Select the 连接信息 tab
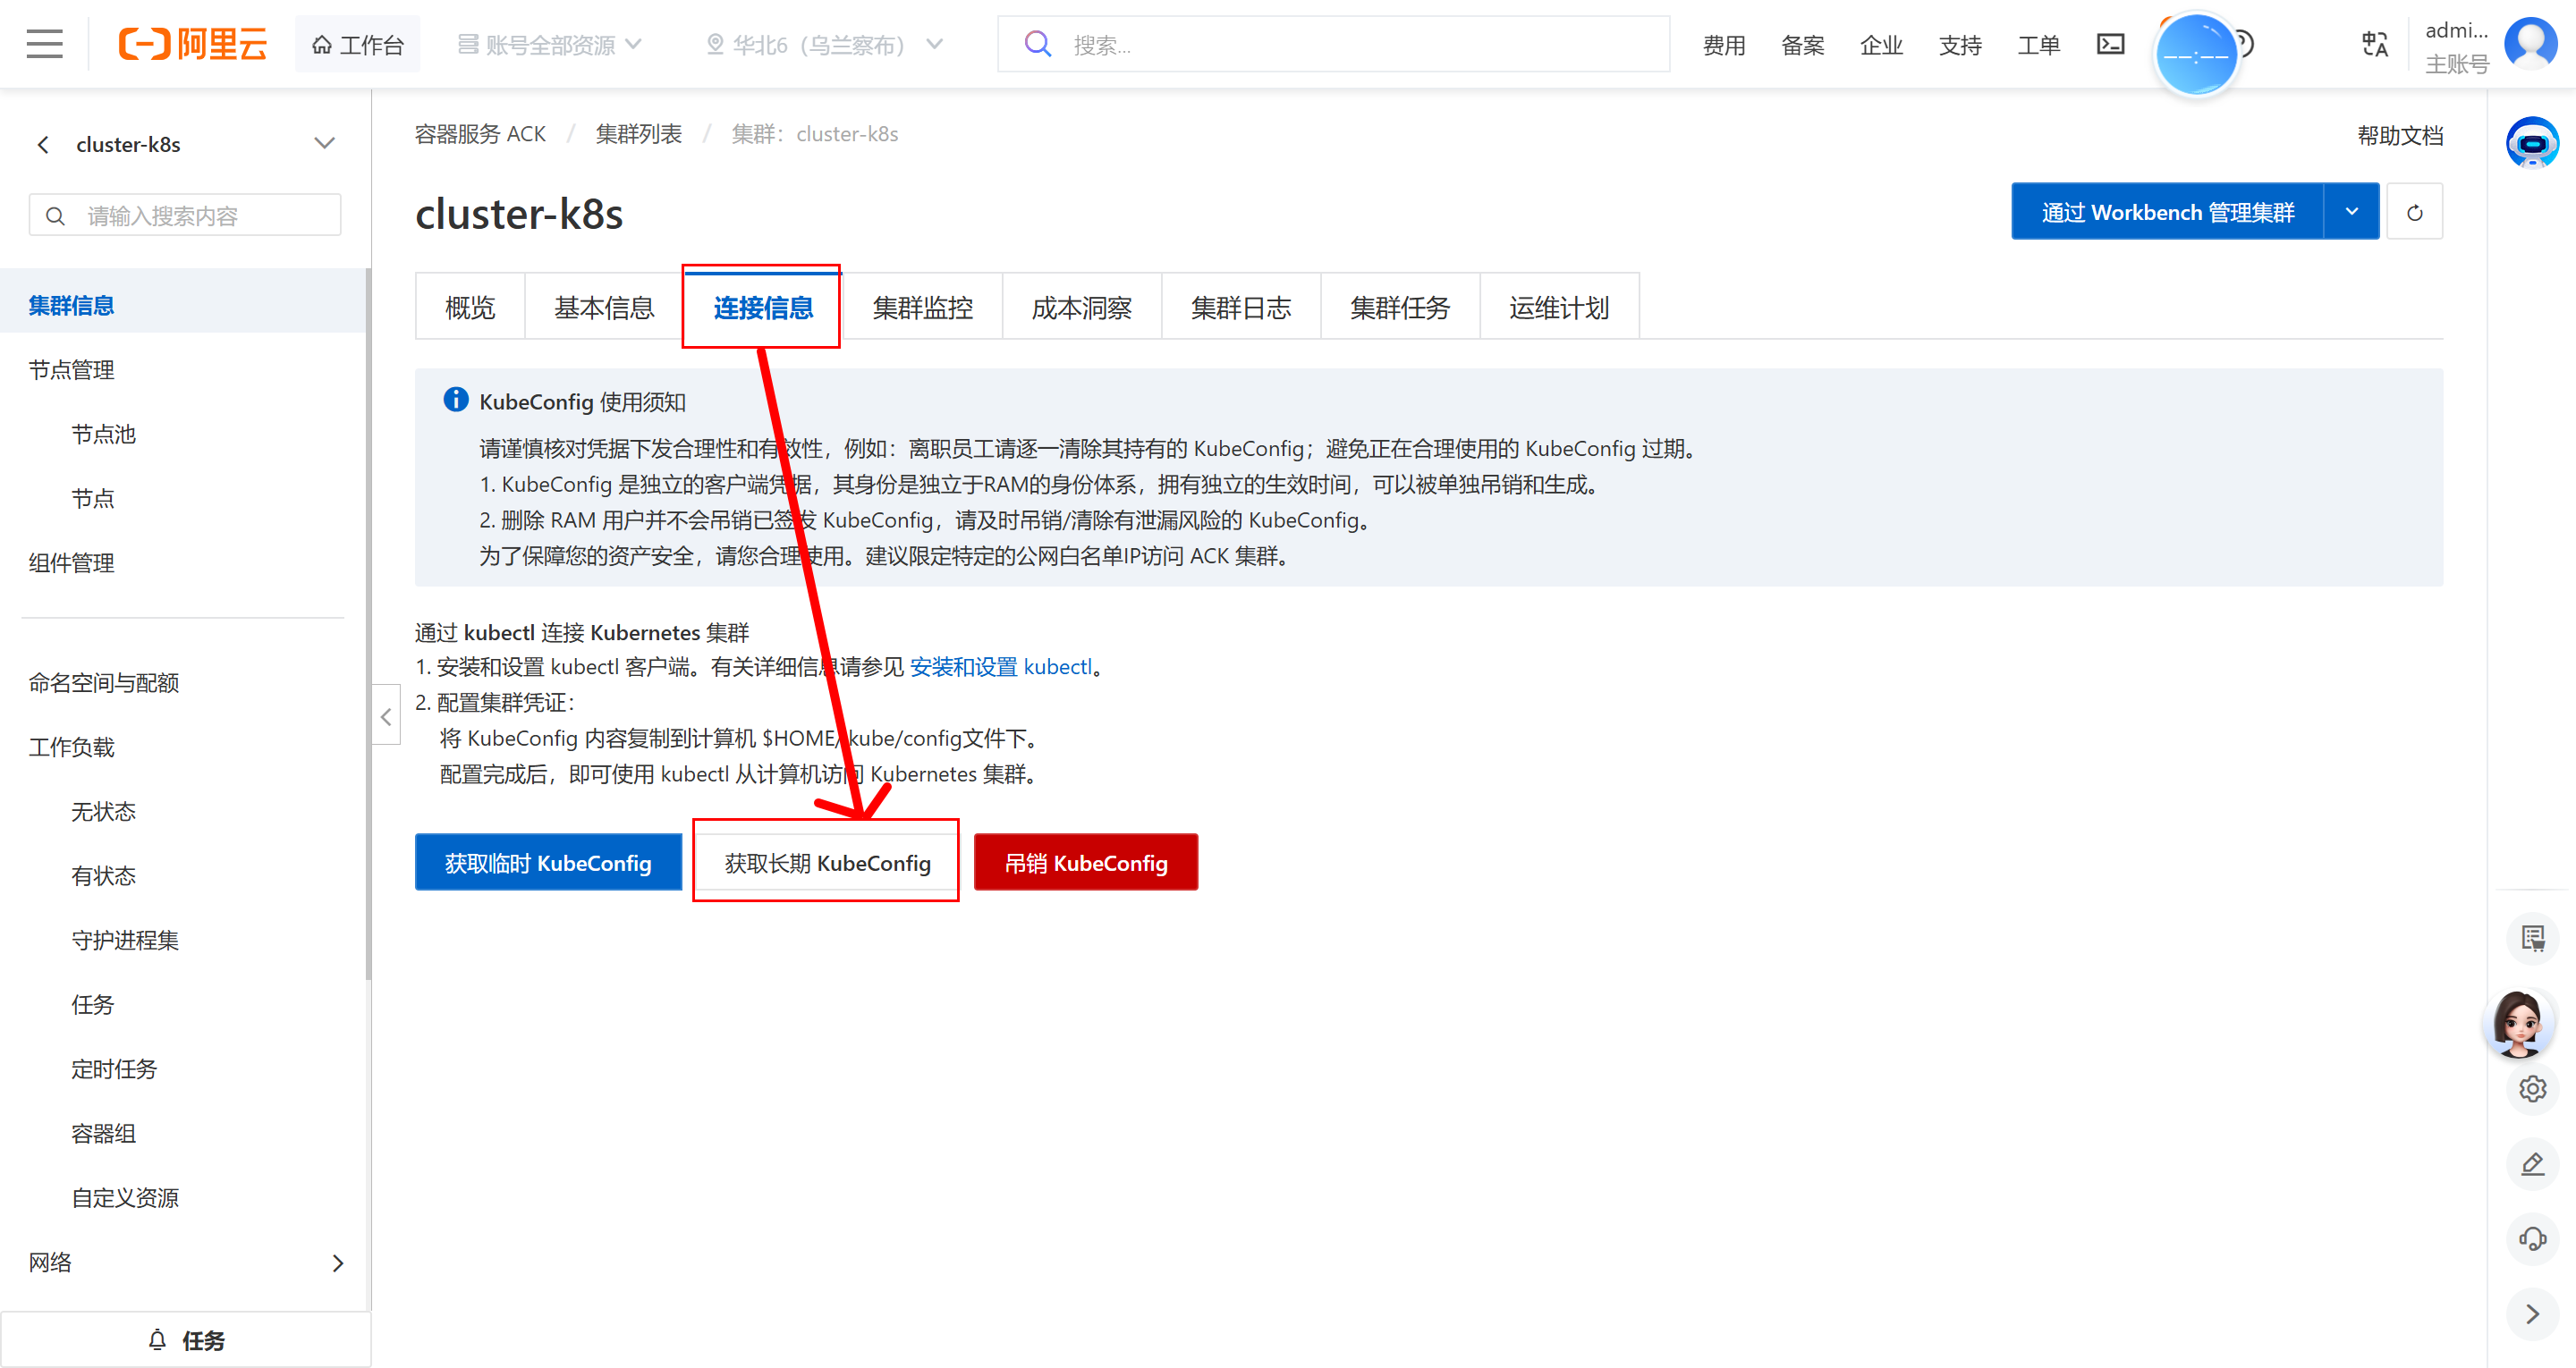Viewport: 2576px width, 1368px height. coord(763,308)
